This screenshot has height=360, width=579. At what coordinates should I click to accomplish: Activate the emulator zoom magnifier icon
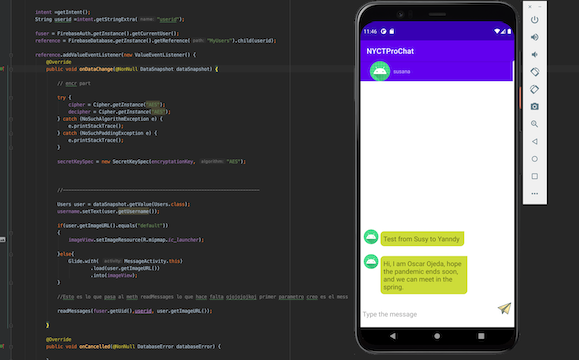534,124
